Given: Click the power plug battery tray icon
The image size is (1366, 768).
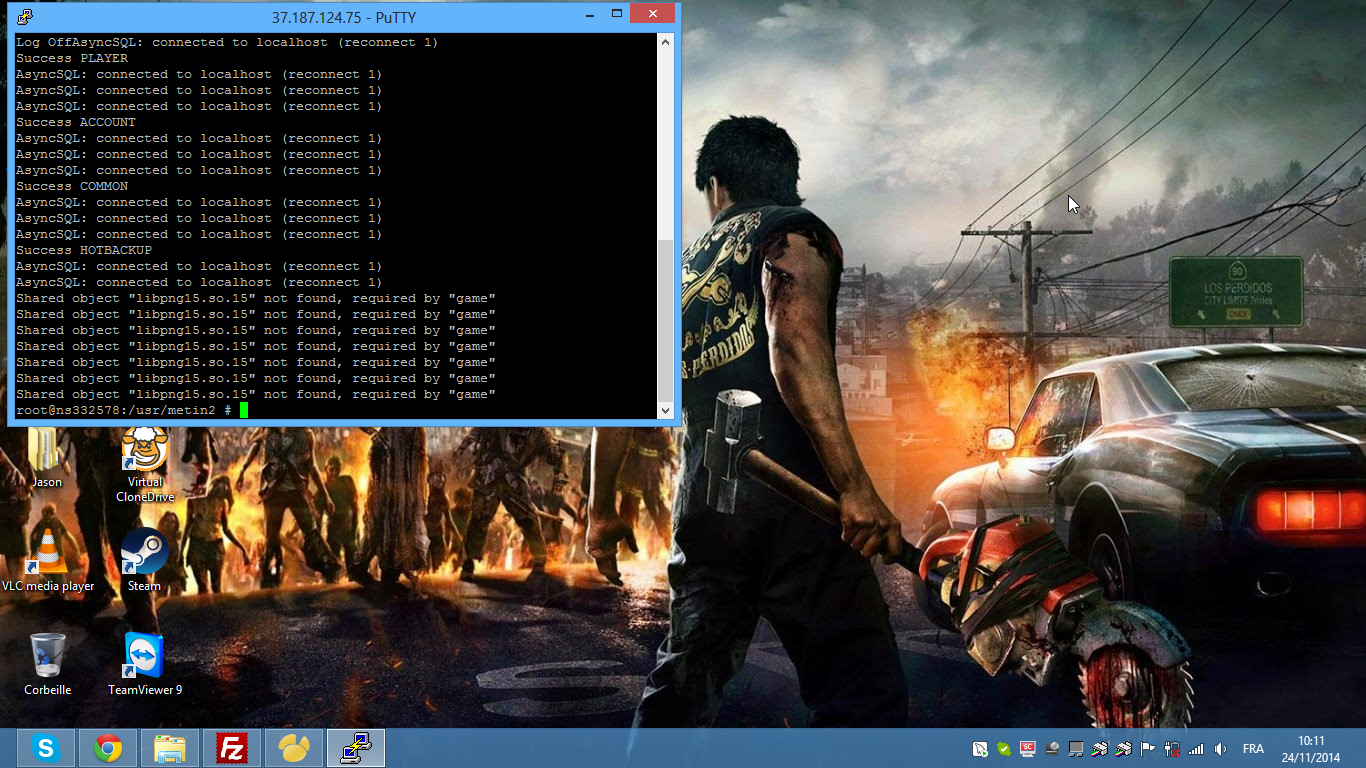Looking at the screenshot, I should pos(1172,749).
